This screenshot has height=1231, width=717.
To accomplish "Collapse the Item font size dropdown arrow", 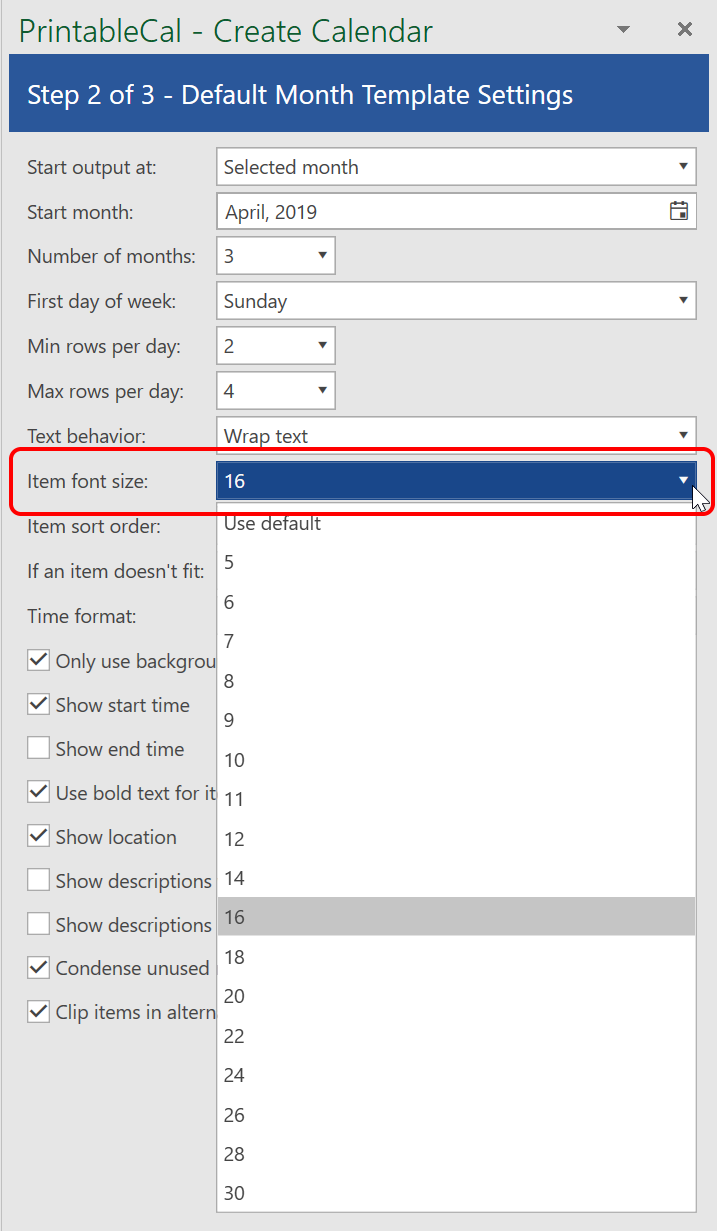I will [x=684, y=480].
